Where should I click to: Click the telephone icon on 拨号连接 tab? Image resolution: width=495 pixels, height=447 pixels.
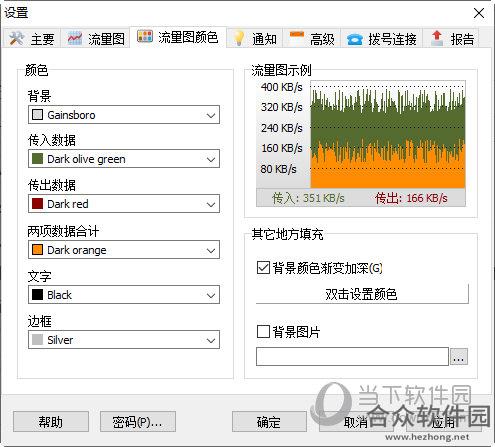click(355, 39)
